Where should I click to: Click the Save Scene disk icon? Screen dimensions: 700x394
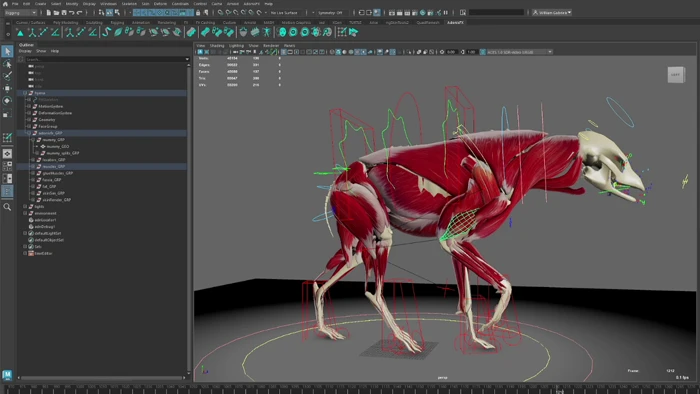click(64, 12)
